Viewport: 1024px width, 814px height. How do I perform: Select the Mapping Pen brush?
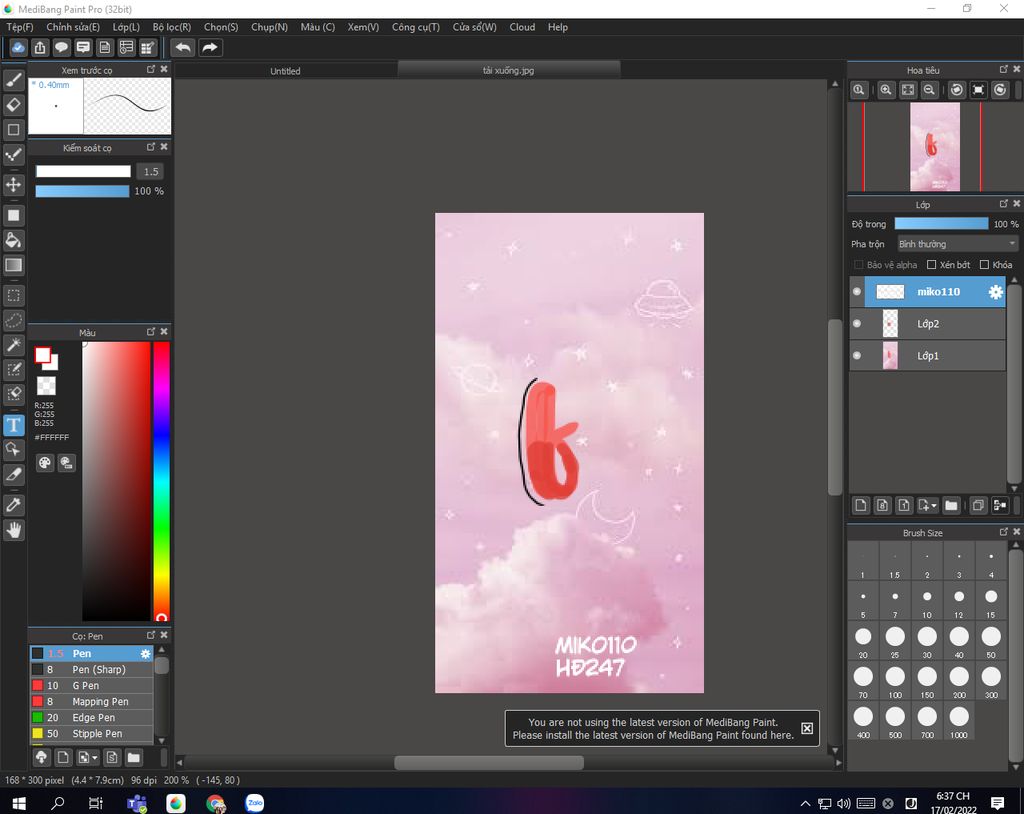[91, 702]
